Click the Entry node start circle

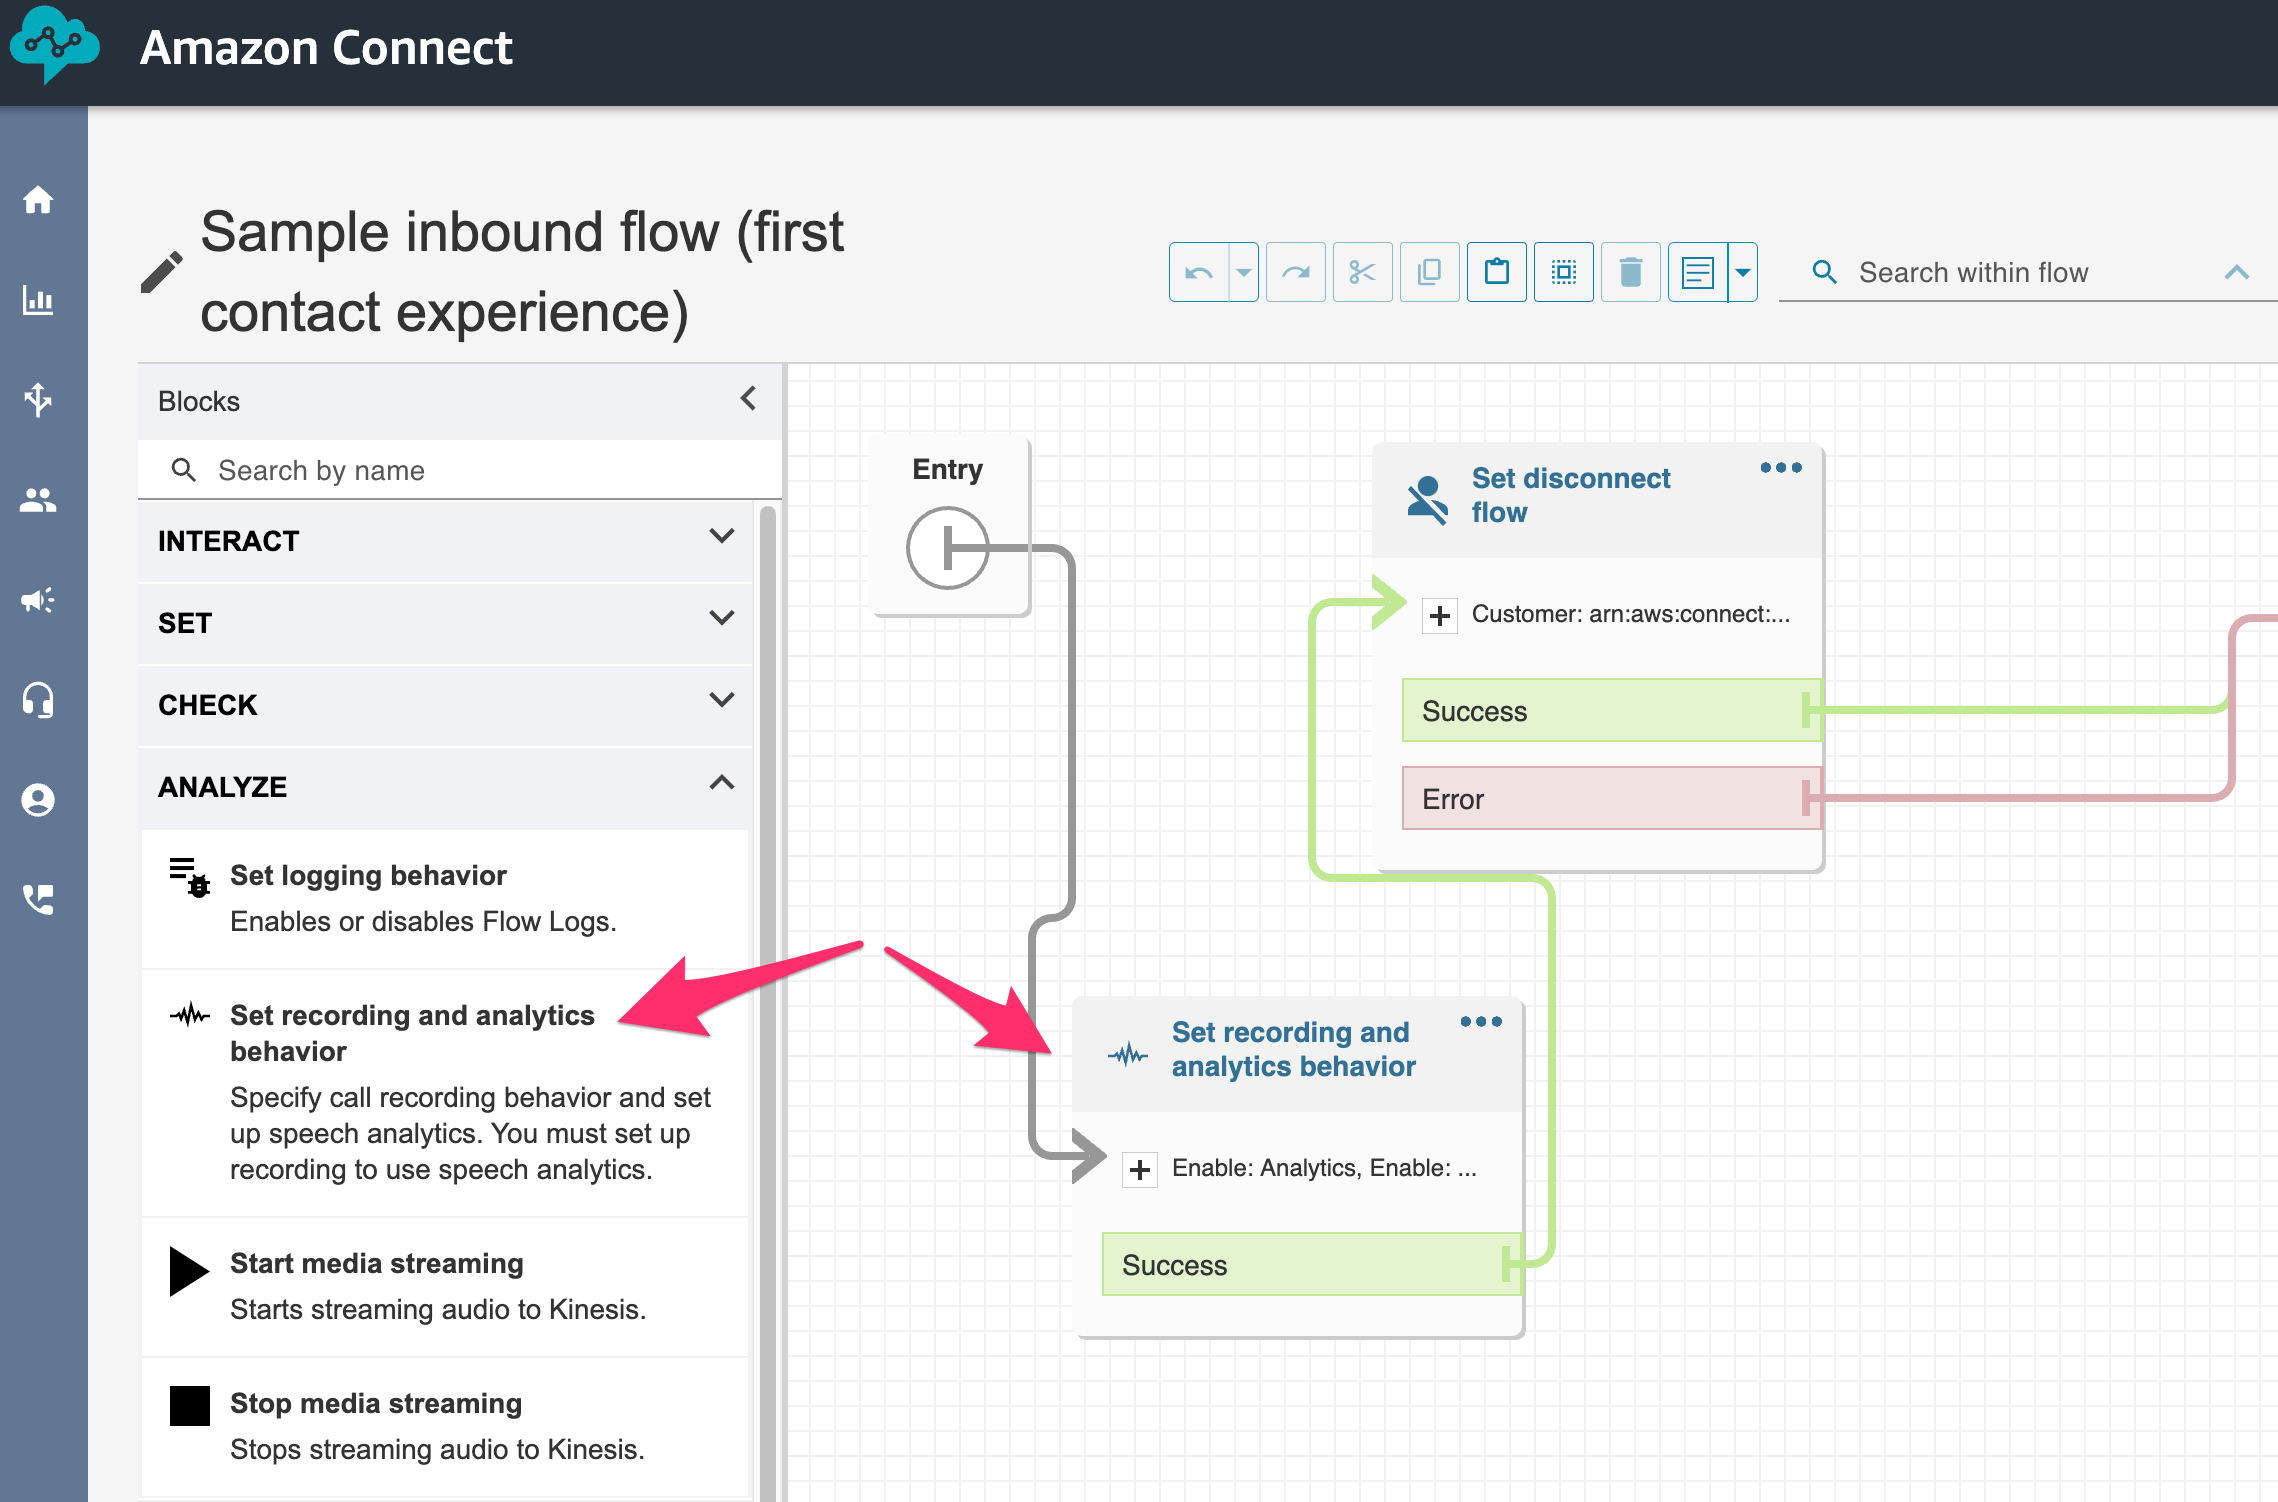(947, 548)
